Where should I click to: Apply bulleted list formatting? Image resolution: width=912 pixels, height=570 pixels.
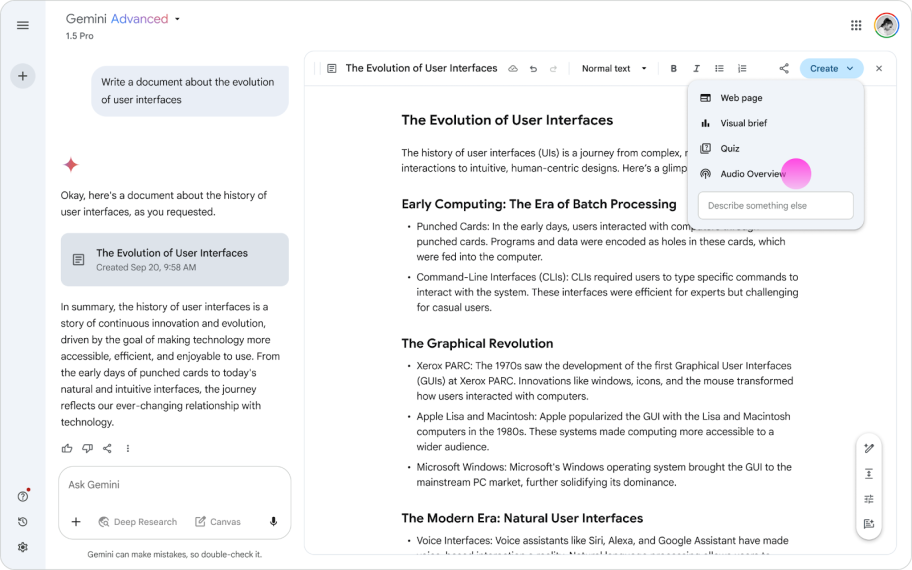[x=719, y=69]
